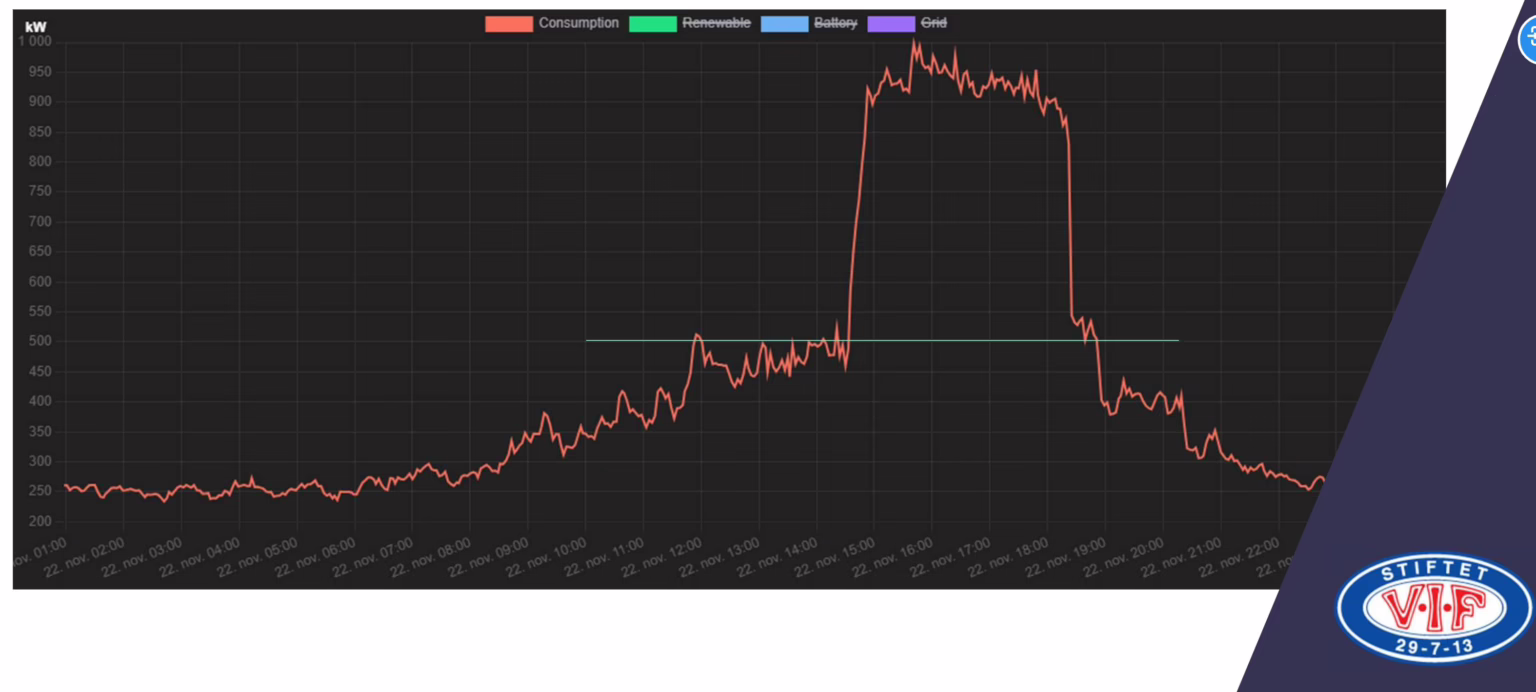Screen dimensions: 1536x692
Task: Click the VIF Stiftet 29-7-13 logo
Action: (1432, 609)
